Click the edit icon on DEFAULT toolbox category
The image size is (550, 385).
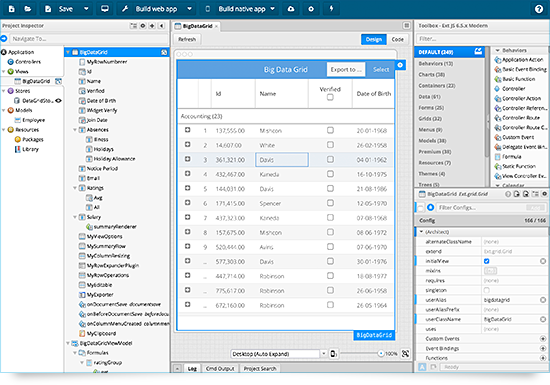click(478, 51)
